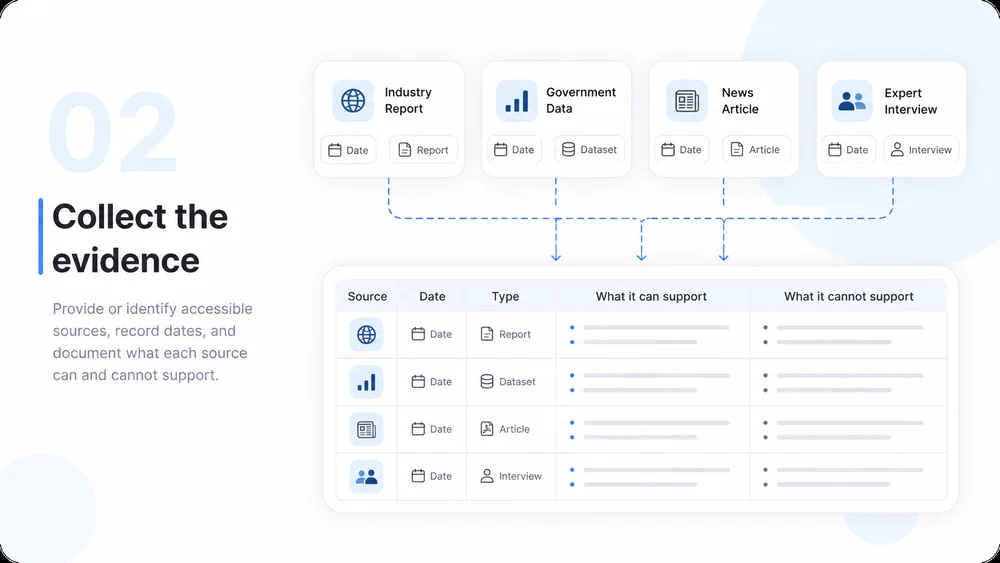Click the bar chart icon on Government Data card

point(517,101)
